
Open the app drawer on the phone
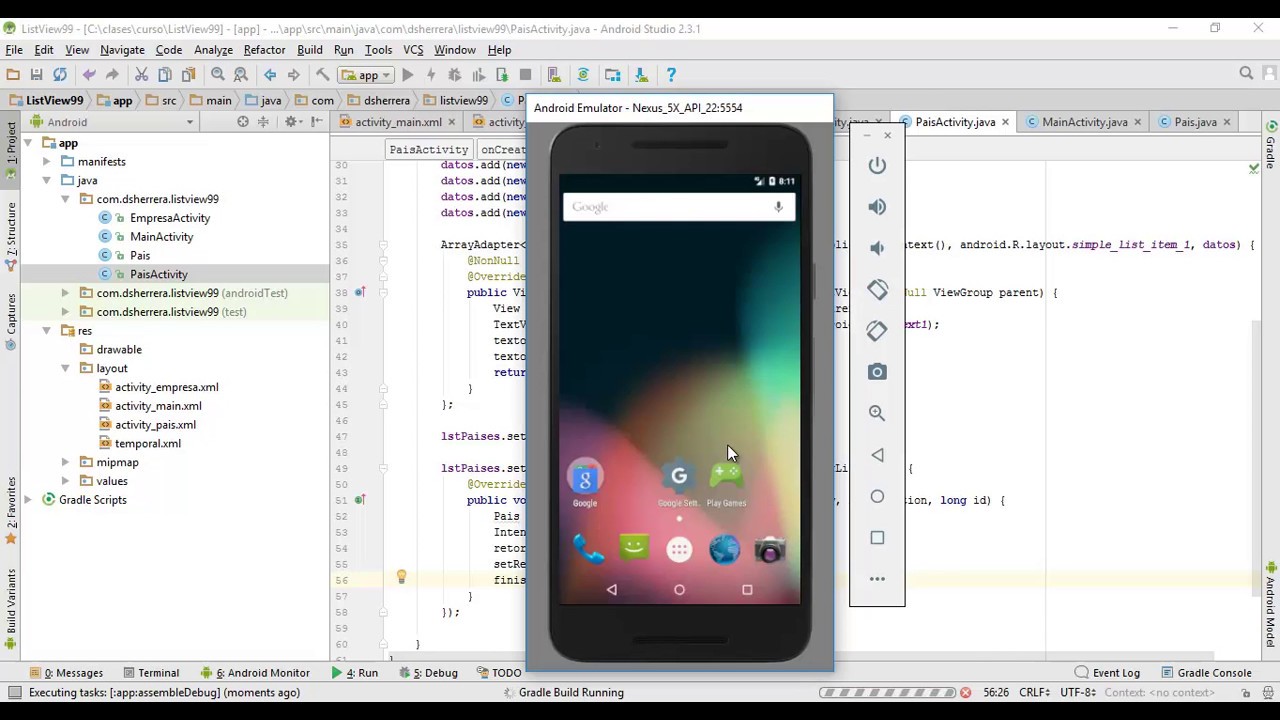point(679,550)
